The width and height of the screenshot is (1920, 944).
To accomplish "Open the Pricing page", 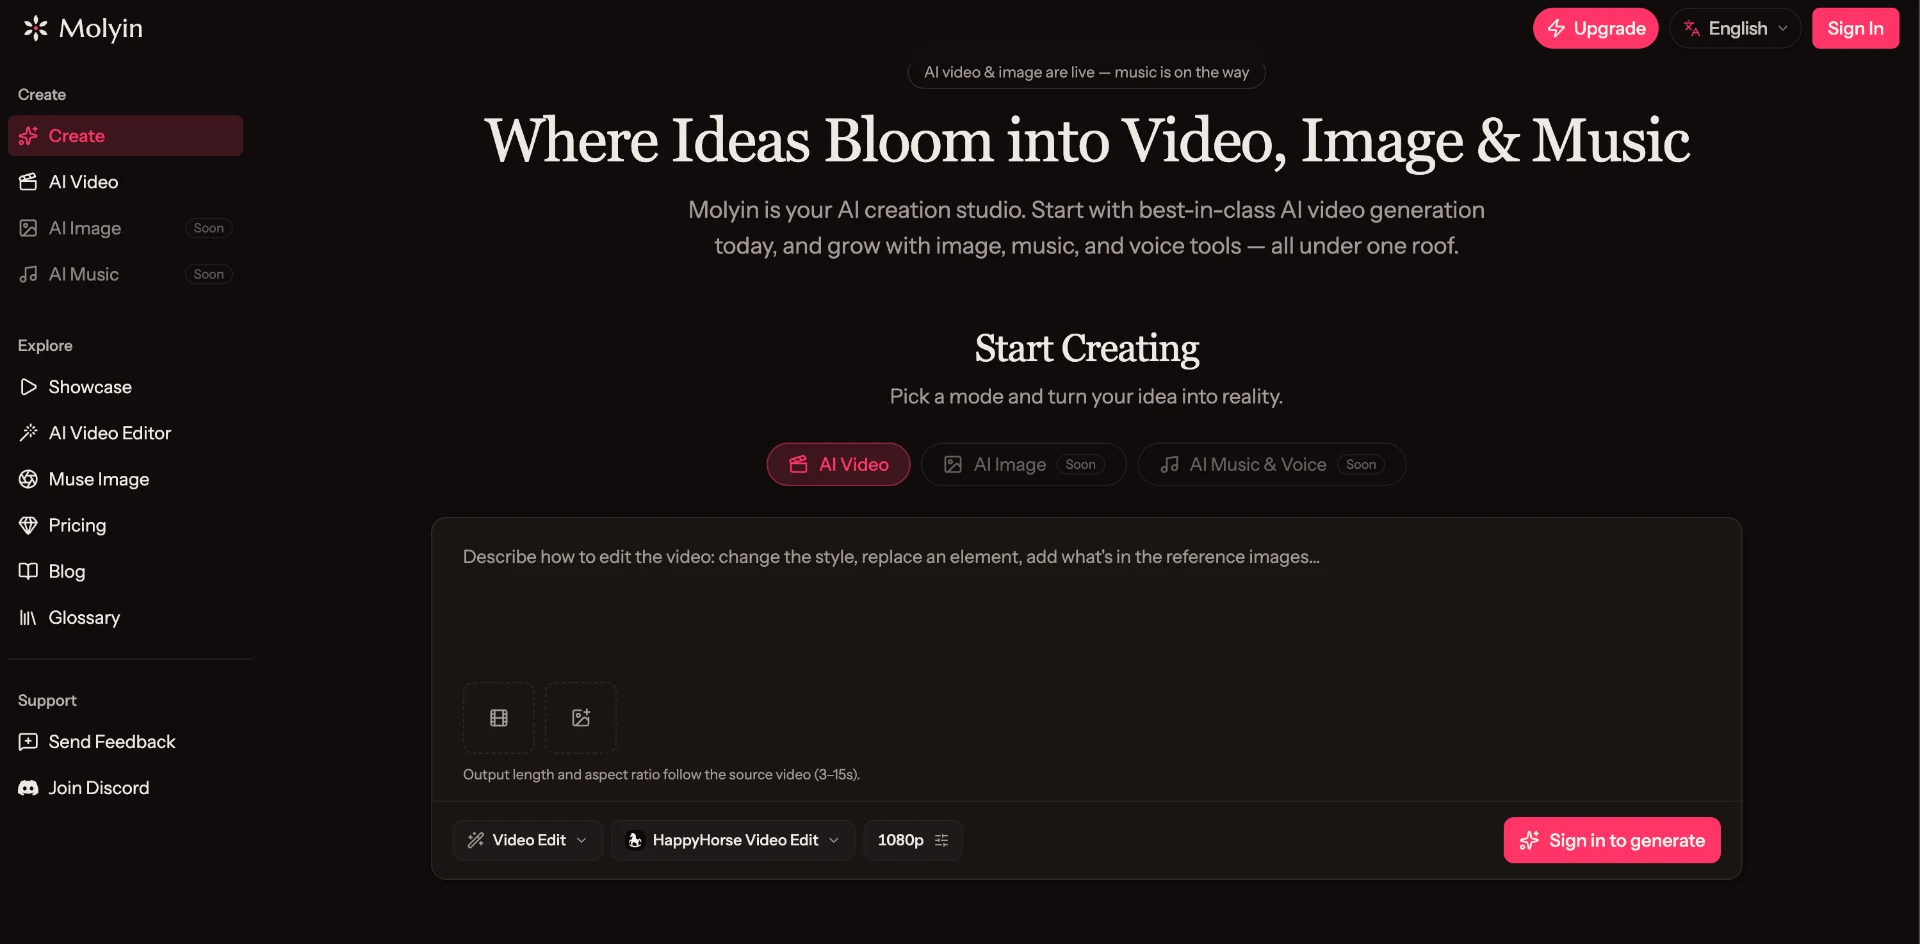I will [x=126, y=525].
